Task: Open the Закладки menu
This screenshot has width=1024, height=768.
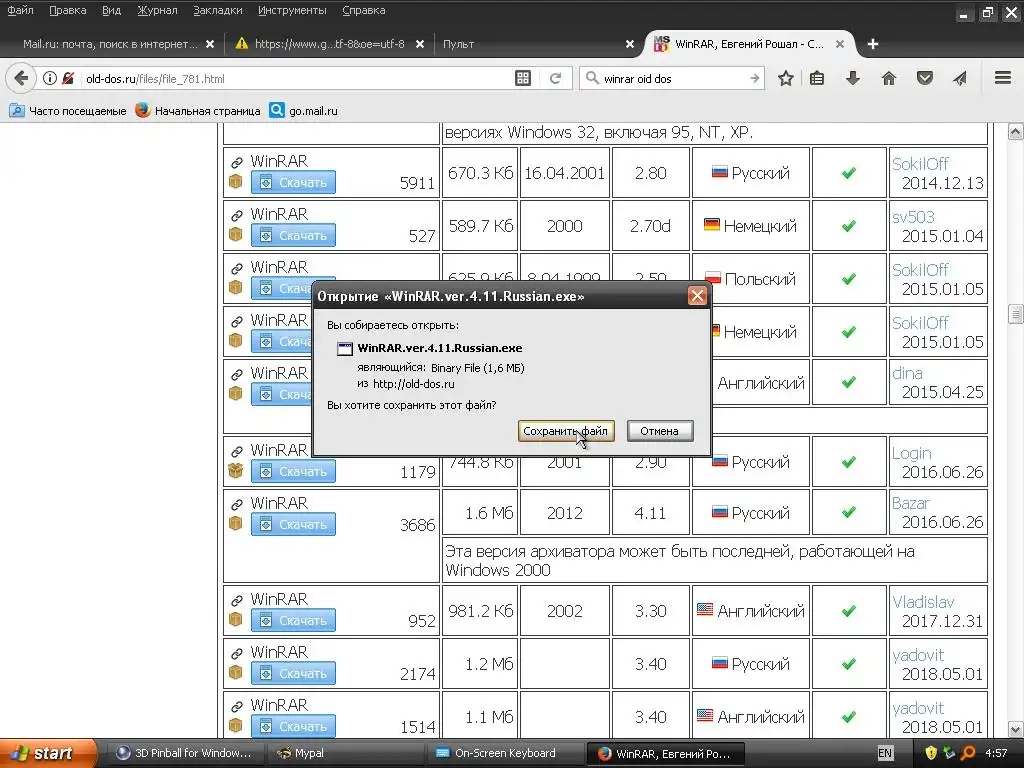Action: click(x=217, y=10)
